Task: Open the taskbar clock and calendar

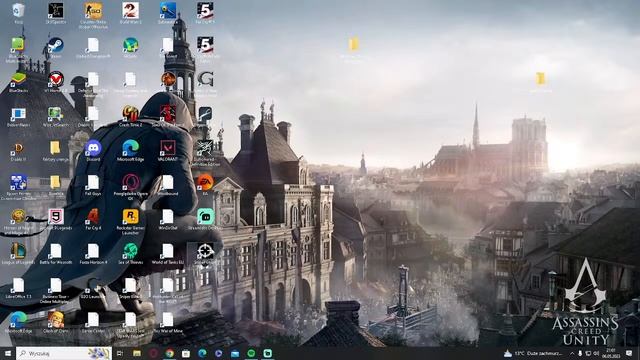Action: 611,353
